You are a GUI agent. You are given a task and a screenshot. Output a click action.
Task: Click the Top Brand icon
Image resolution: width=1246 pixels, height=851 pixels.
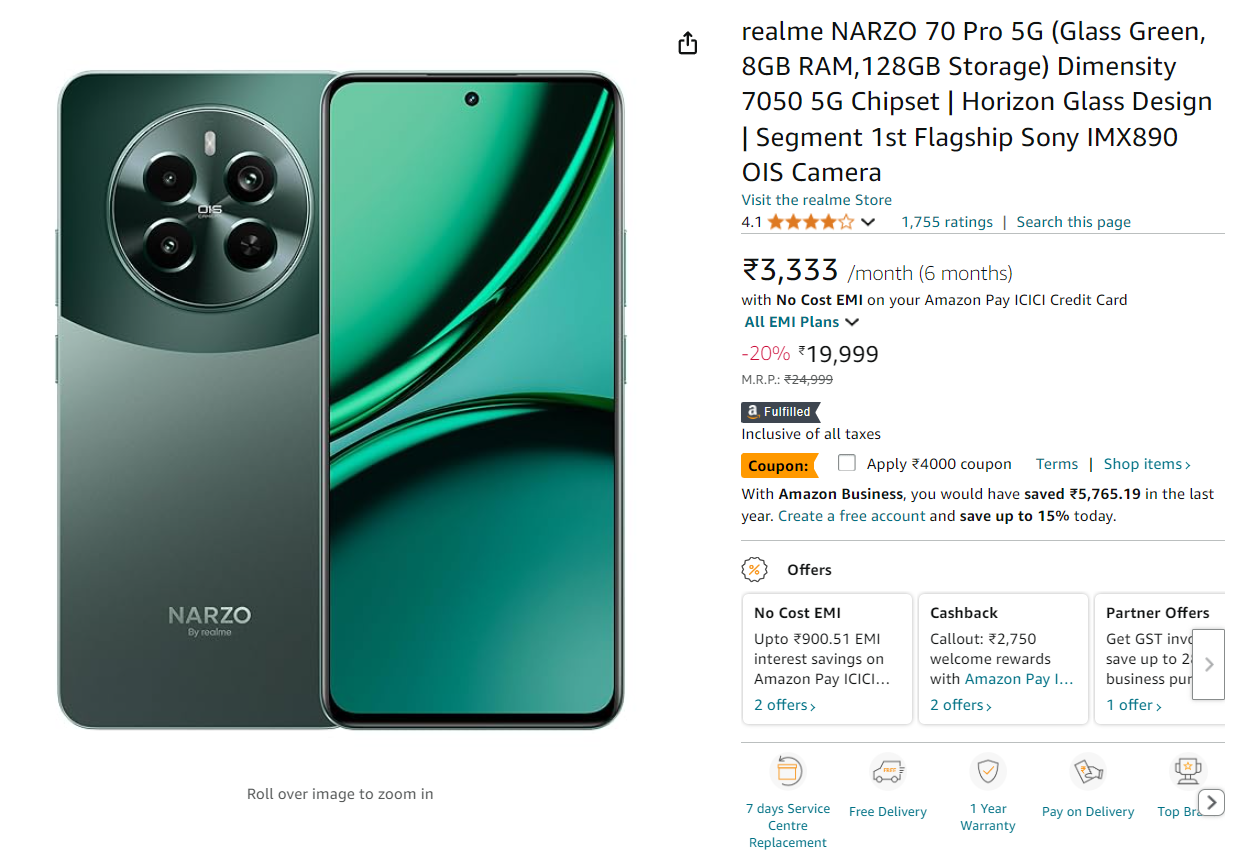point(1188,771)
